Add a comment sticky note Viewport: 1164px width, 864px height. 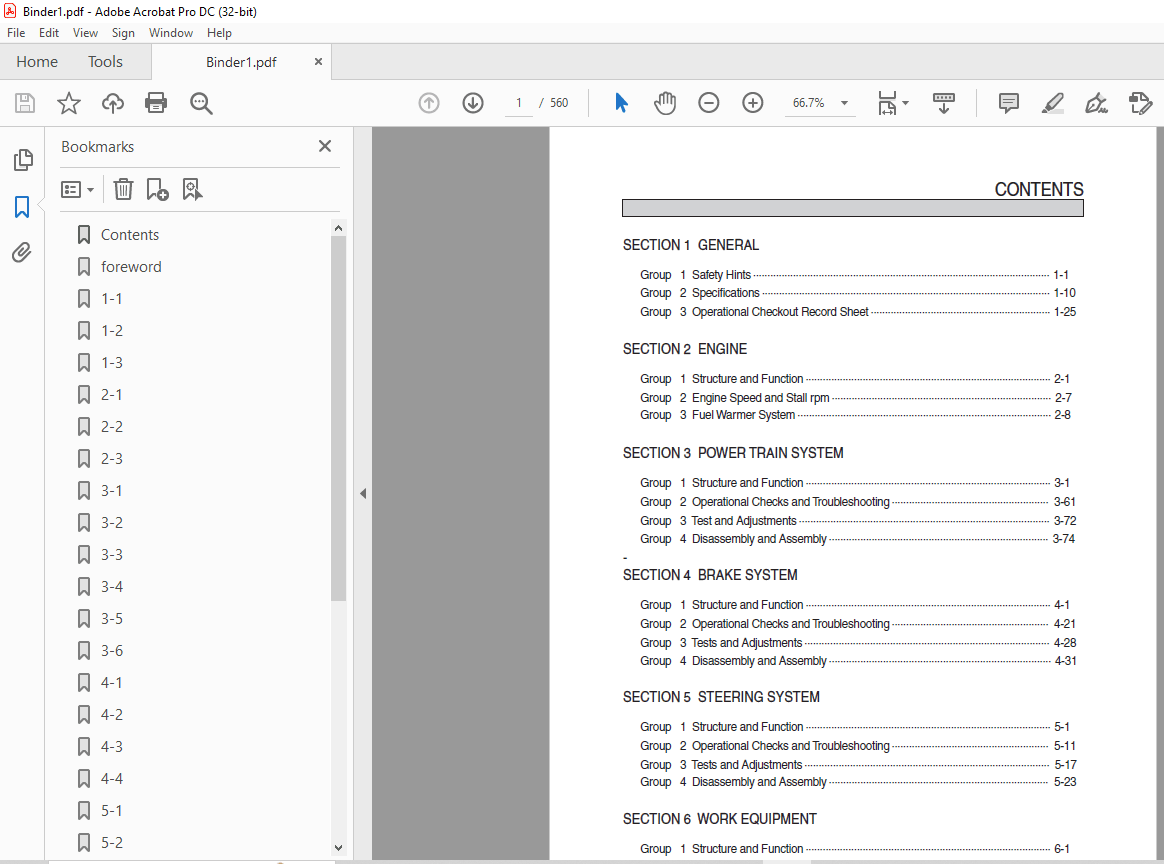coord(1008,102)
